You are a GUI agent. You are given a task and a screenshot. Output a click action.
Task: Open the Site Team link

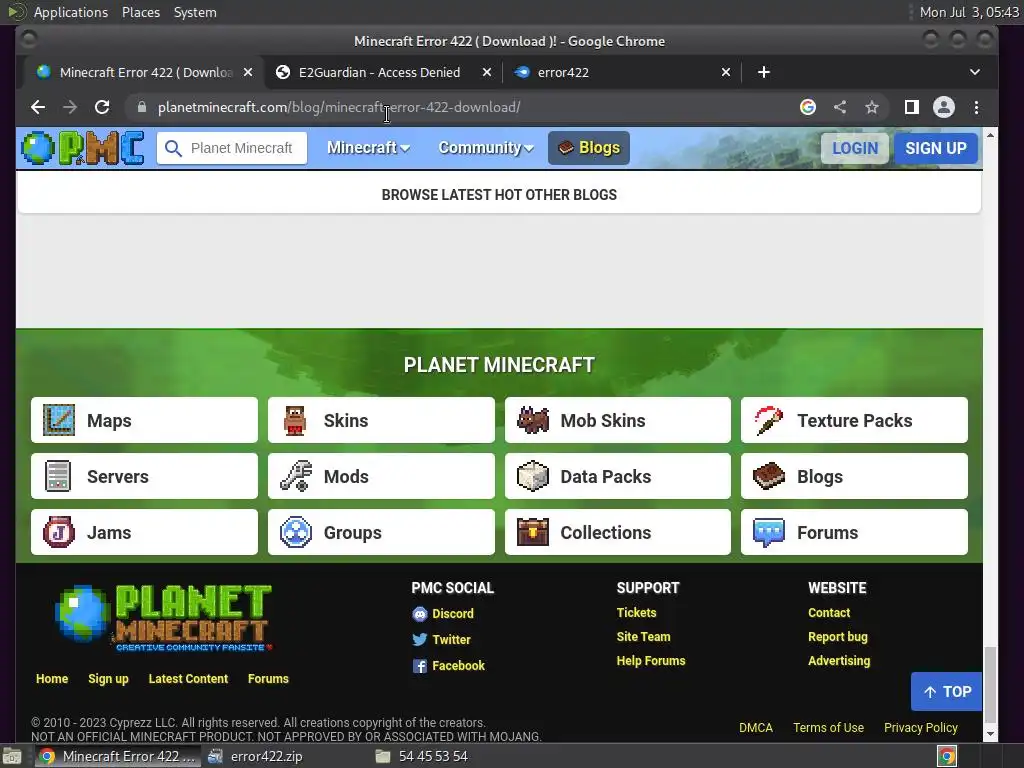(x=643, y=637)
